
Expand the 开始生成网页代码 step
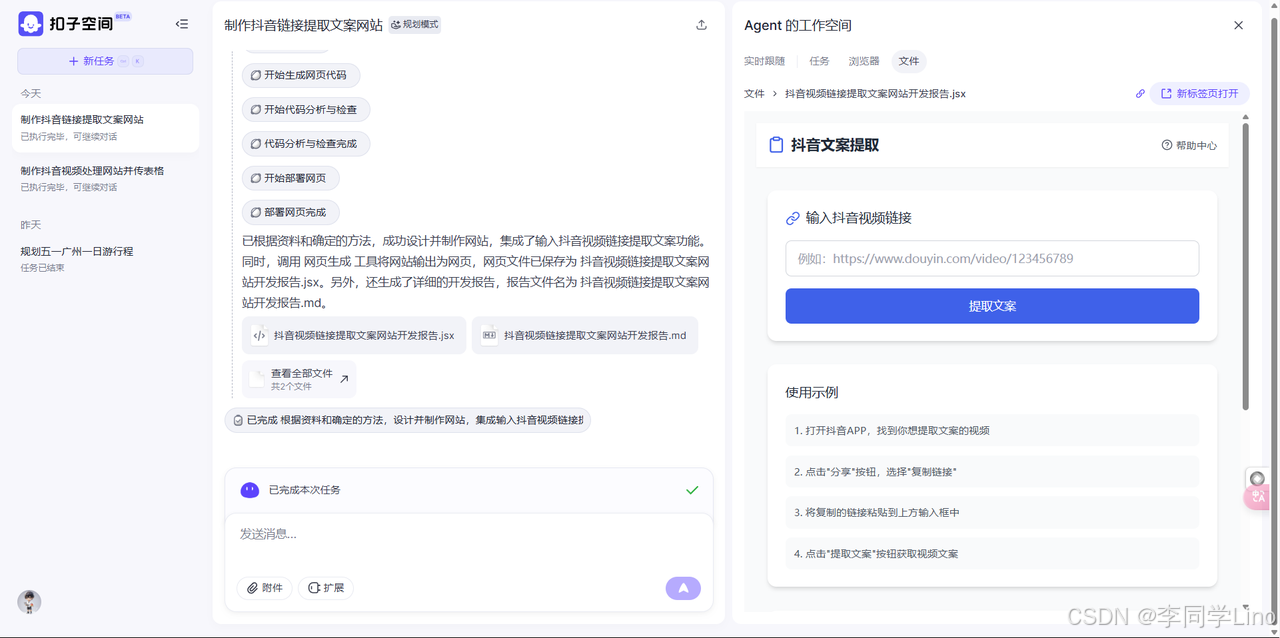coord(301,75)
